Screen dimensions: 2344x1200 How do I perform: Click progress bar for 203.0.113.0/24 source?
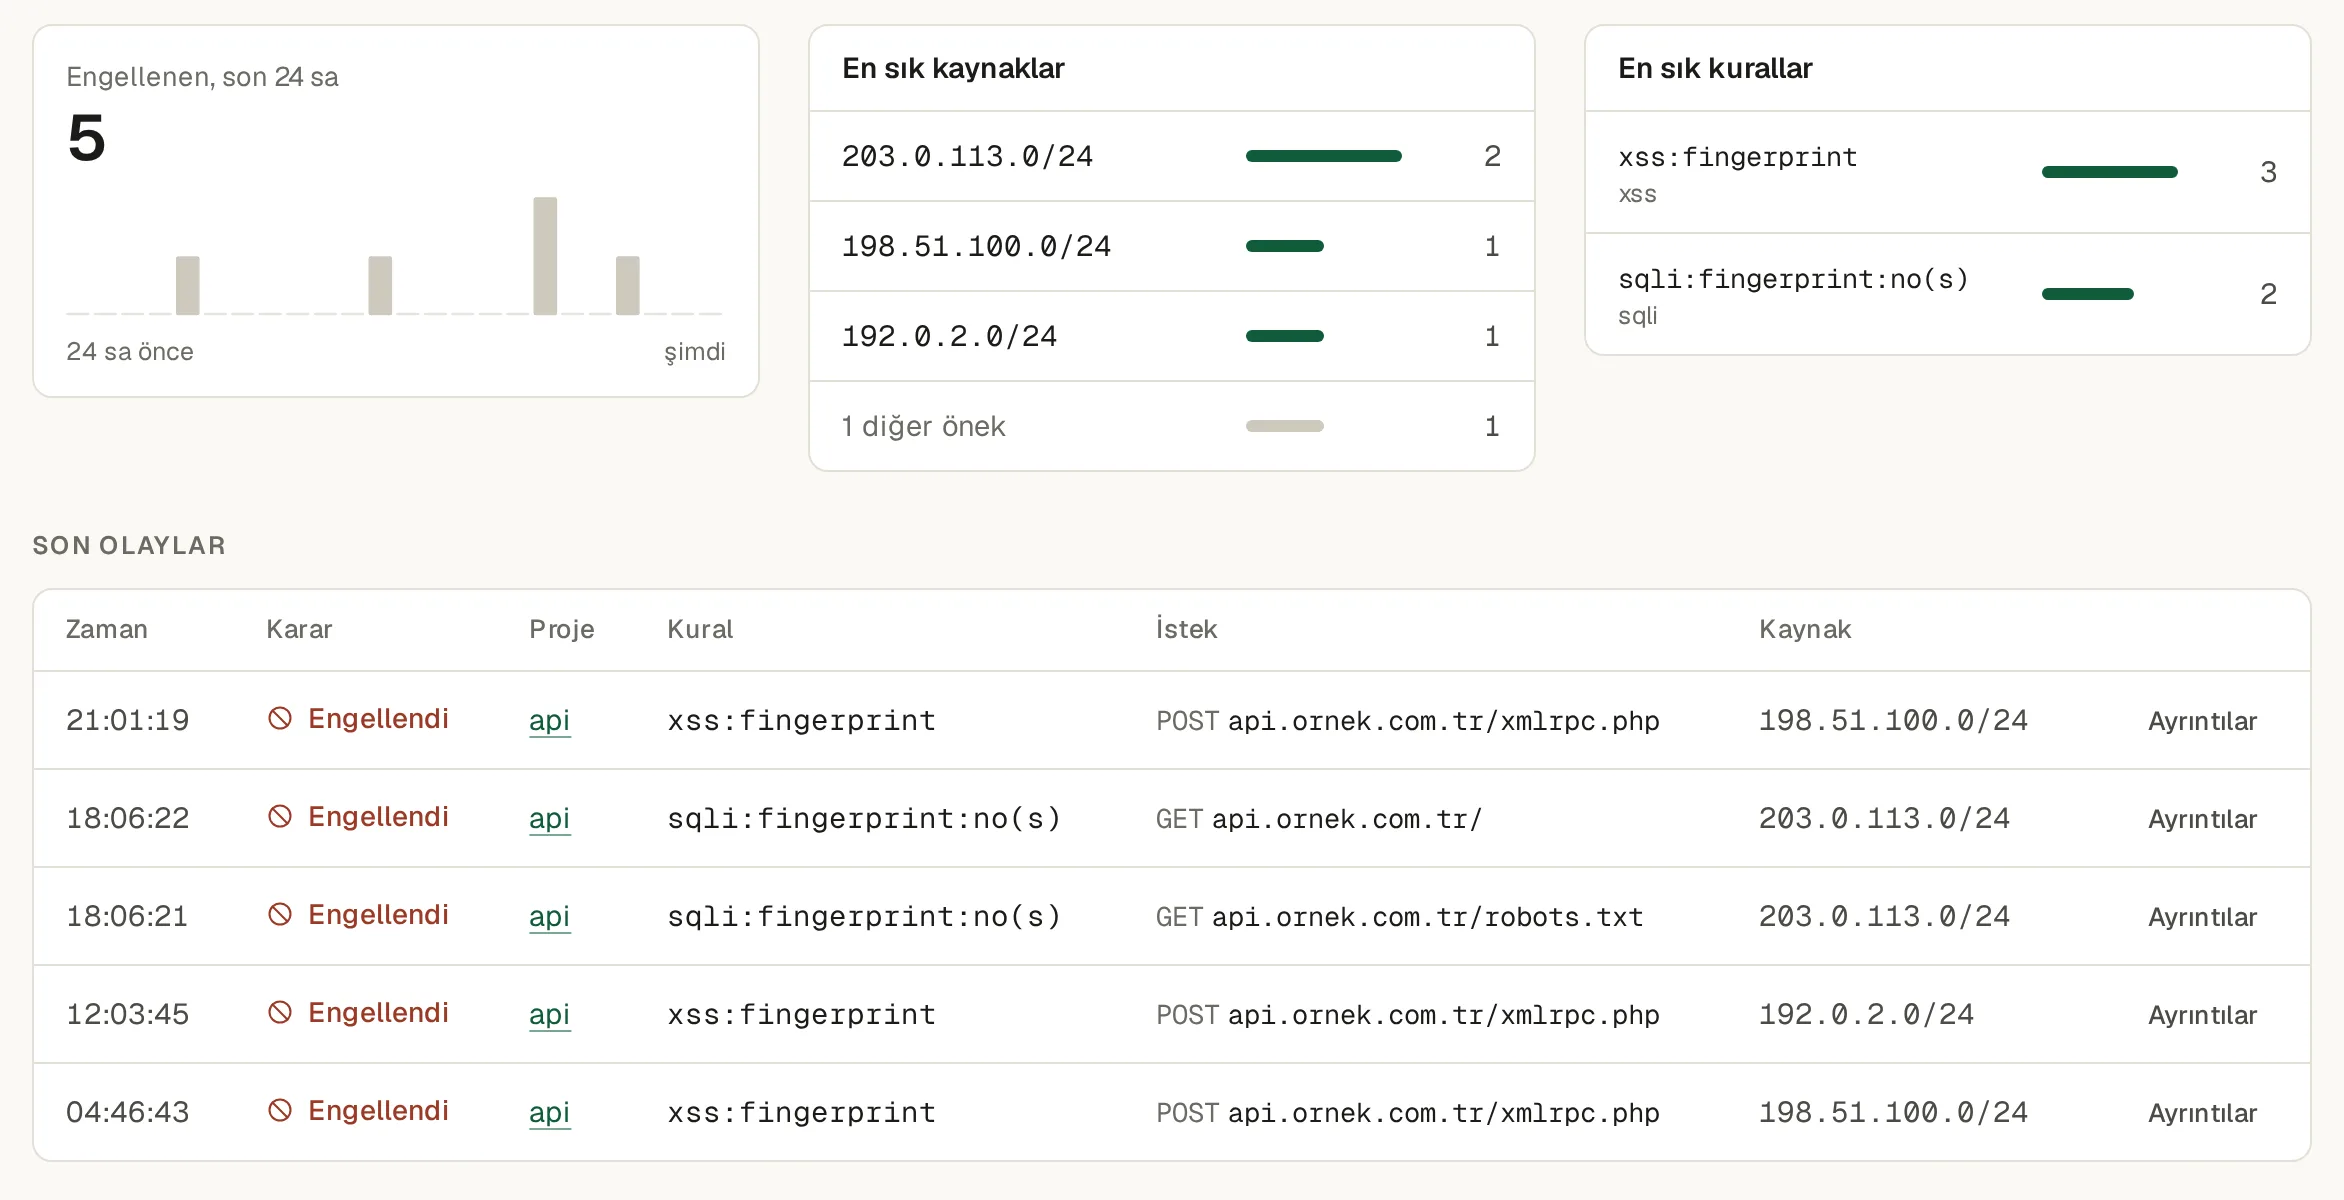(x=1323, y=156)
